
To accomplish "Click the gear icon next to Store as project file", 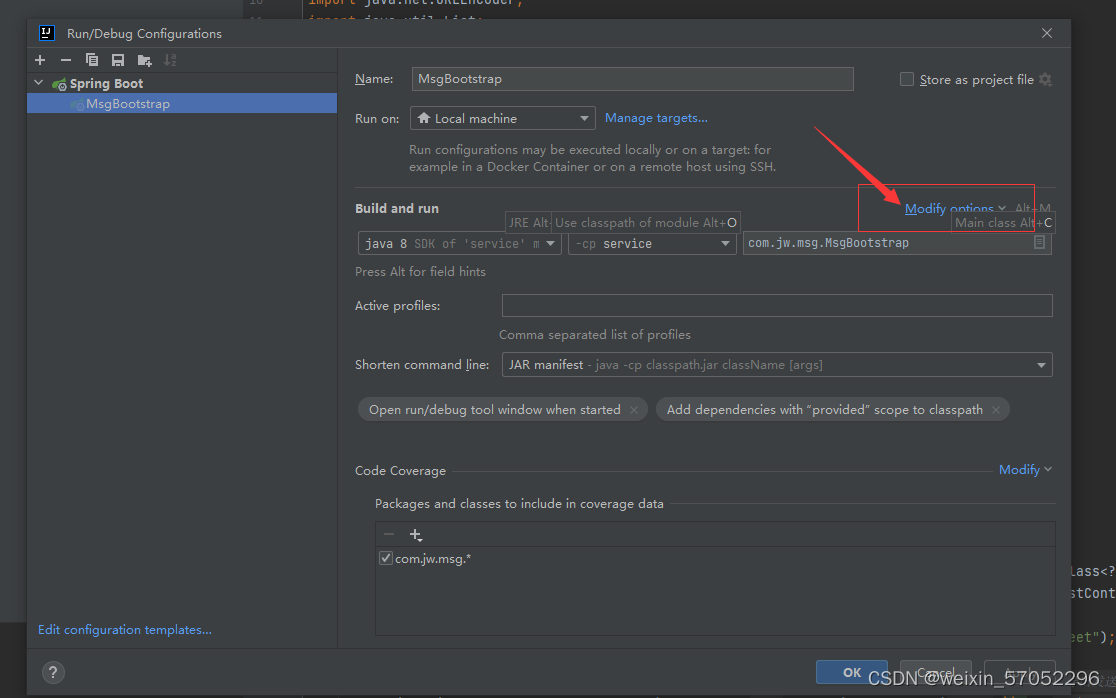I will coord(1046,79).
